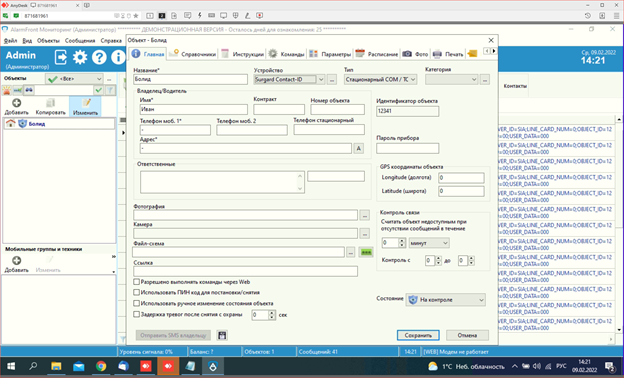Click AnyDesk keyboard icon
624x378 pixels.
(211, 16)
